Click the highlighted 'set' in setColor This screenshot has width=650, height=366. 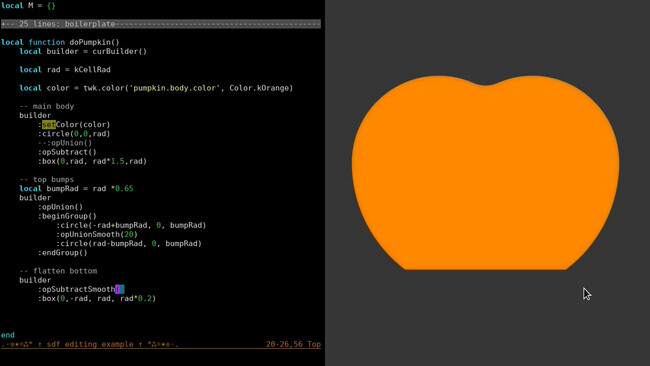tap(49, 124)
